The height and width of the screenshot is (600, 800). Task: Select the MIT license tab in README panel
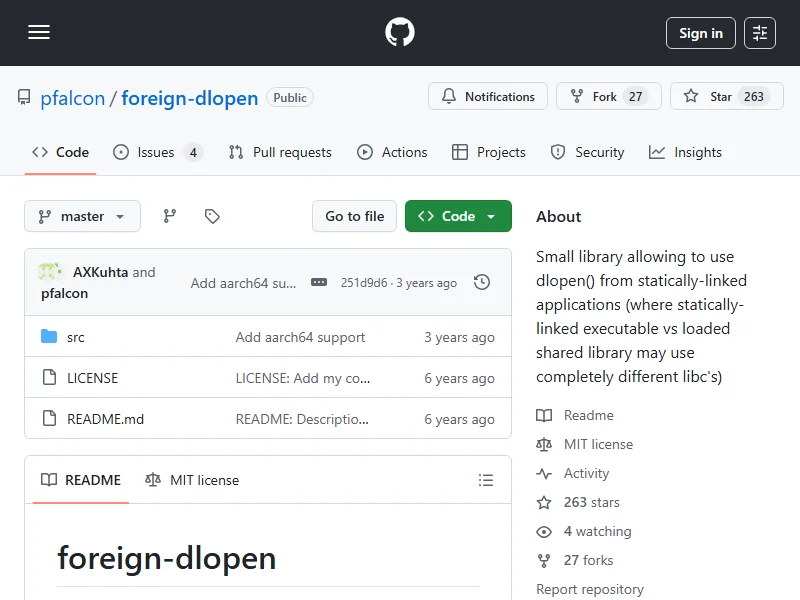click(192, 480)
